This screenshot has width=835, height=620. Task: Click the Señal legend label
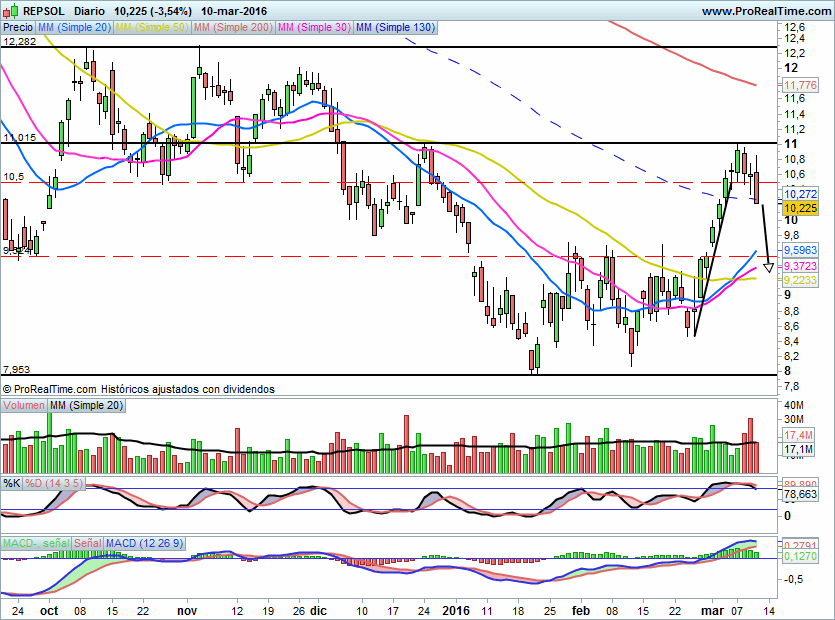click(87, 543)
